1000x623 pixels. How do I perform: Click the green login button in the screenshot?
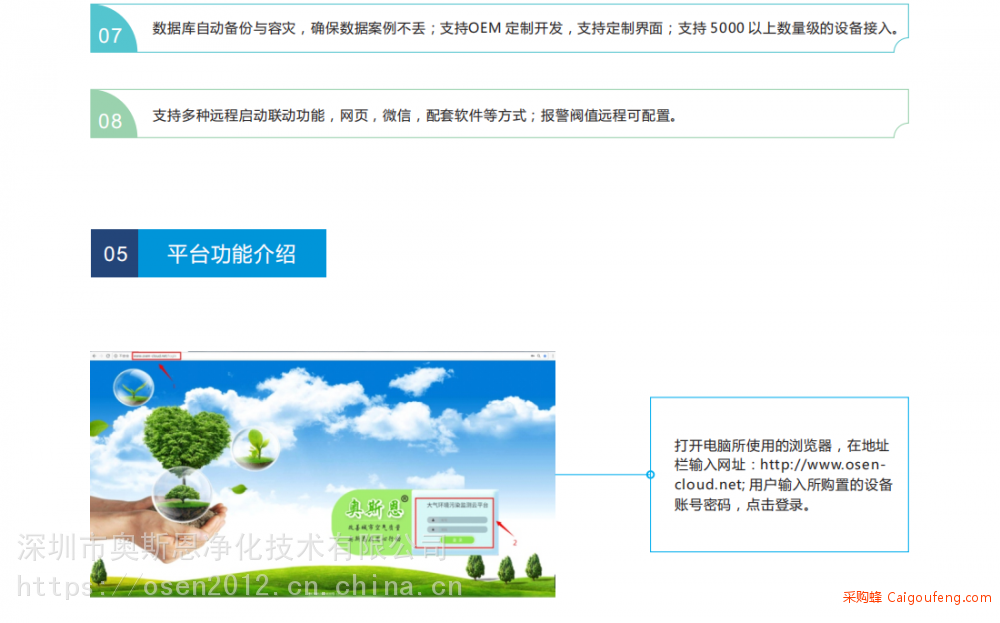457,540
